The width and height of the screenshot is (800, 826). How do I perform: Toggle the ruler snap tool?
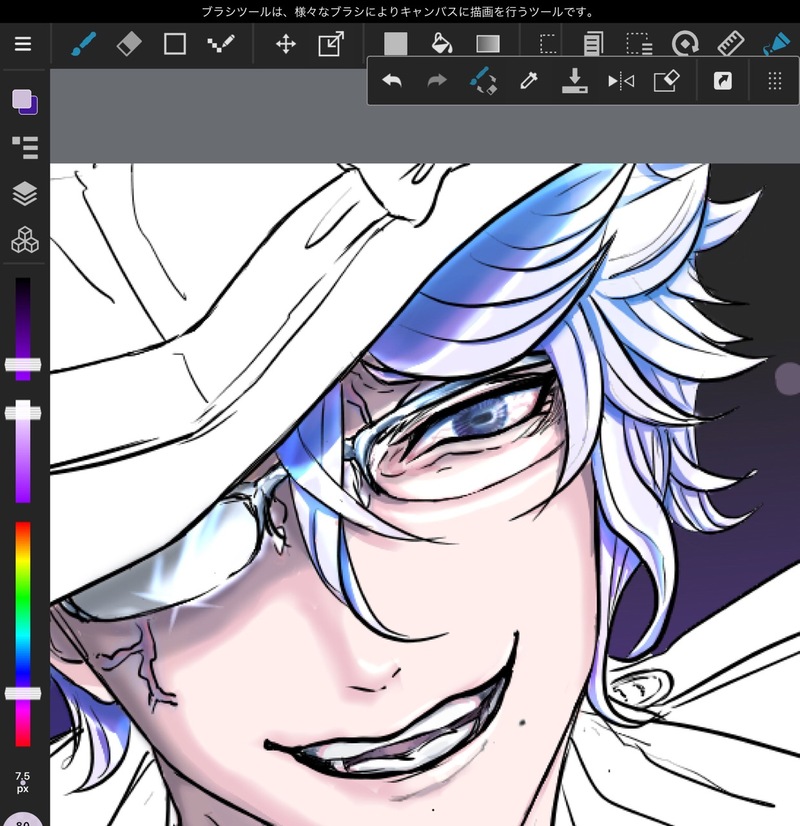(x=731, y=44)
